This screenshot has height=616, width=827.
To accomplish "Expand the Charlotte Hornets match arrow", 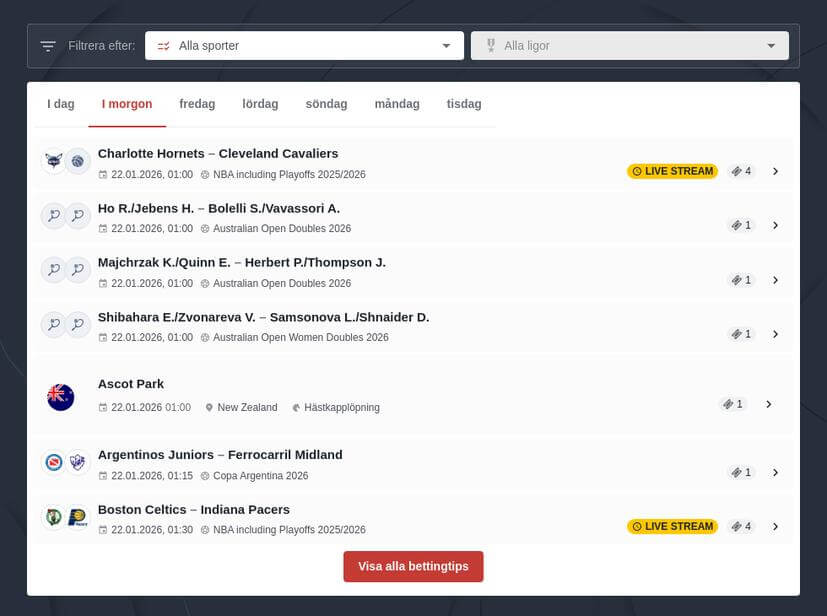I will 775,171.
